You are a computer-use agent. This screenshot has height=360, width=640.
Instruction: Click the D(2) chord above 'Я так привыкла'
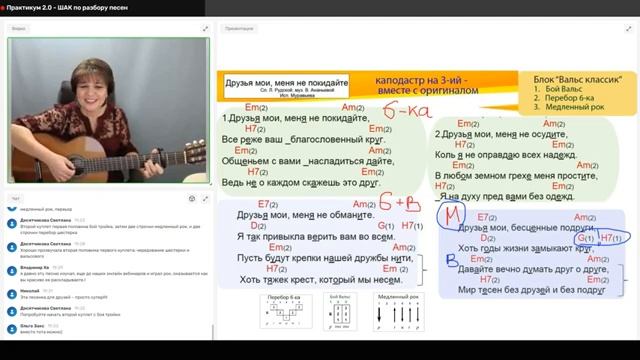point(258,226)
